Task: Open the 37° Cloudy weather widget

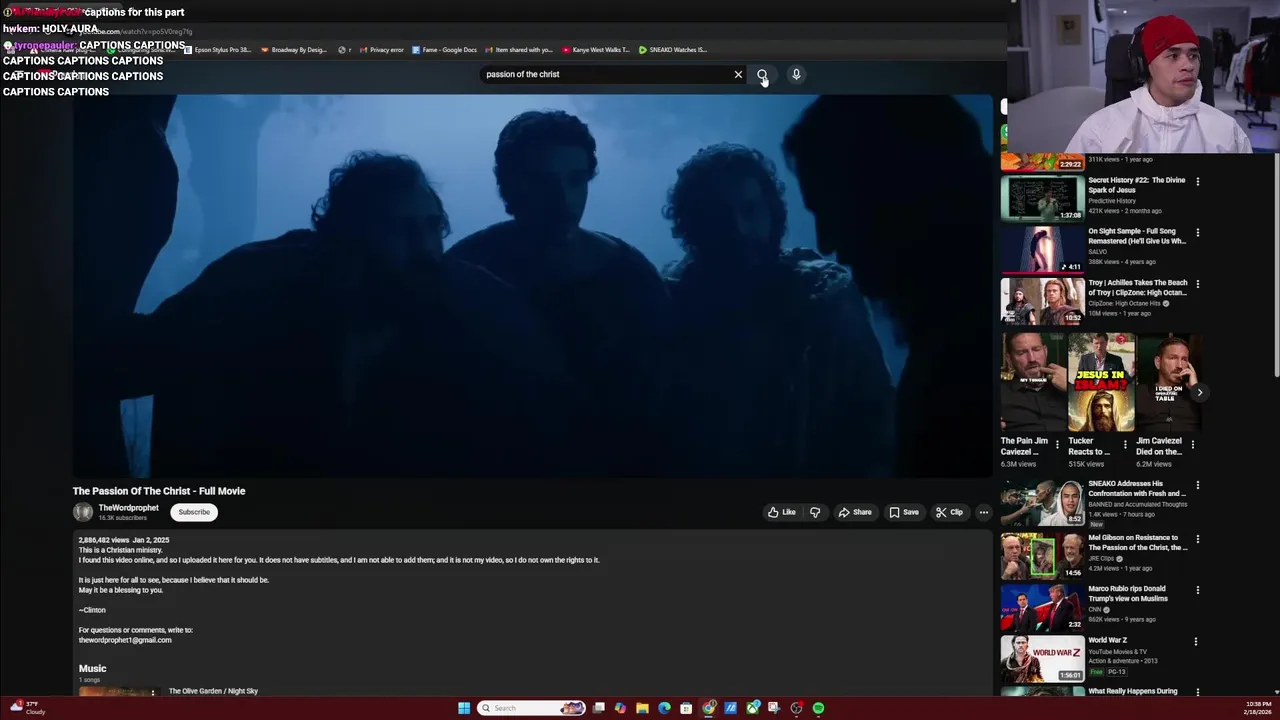Action: (x=26, y=708)
